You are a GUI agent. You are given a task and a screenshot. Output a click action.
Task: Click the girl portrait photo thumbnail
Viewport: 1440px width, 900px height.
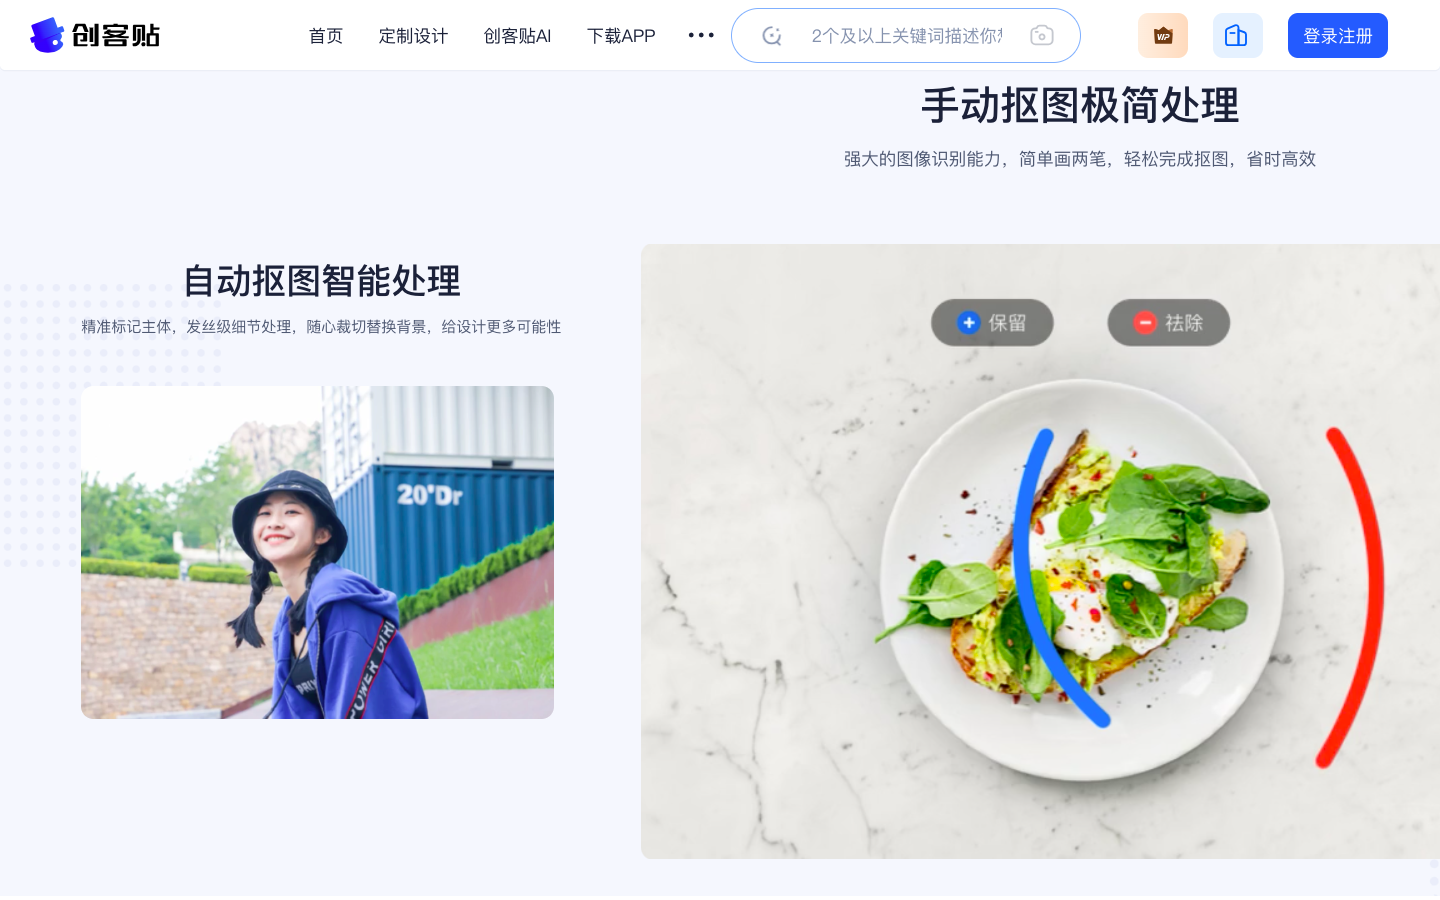click(x=317, y=552)
